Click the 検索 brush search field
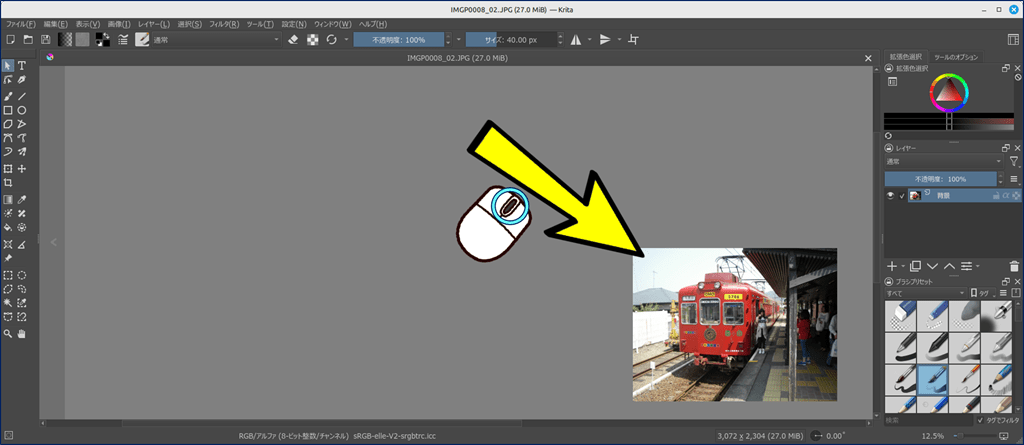 point(925,420)
